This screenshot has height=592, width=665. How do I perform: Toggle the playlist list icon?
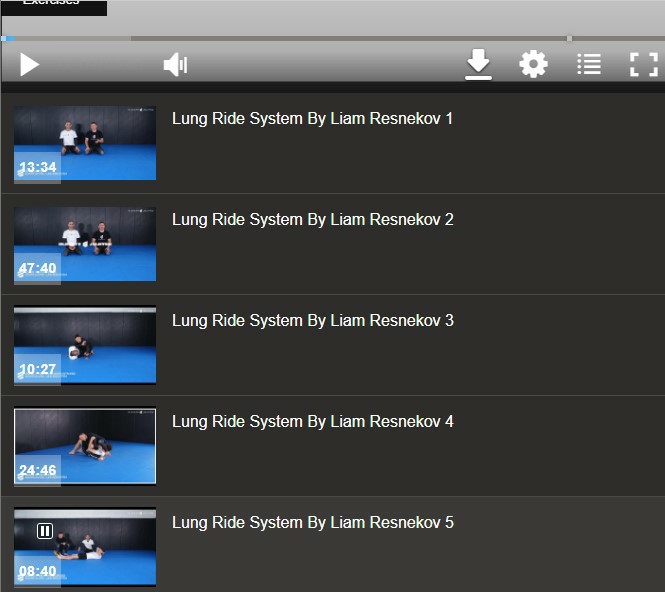tap(589, 65)
